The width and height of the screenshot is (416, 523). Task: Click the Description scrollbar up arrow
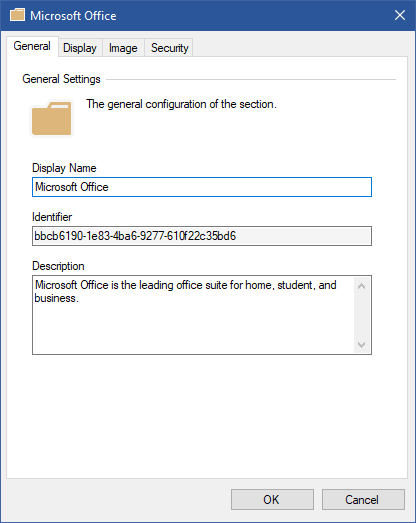[x=361, y=287]
